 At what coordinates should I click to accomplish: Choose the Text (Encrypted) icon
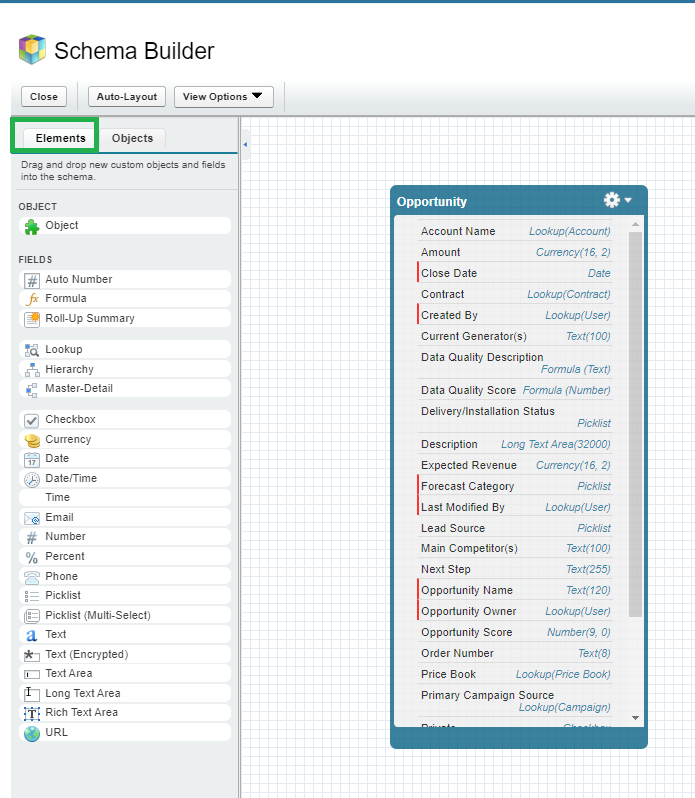click(32, 655)
